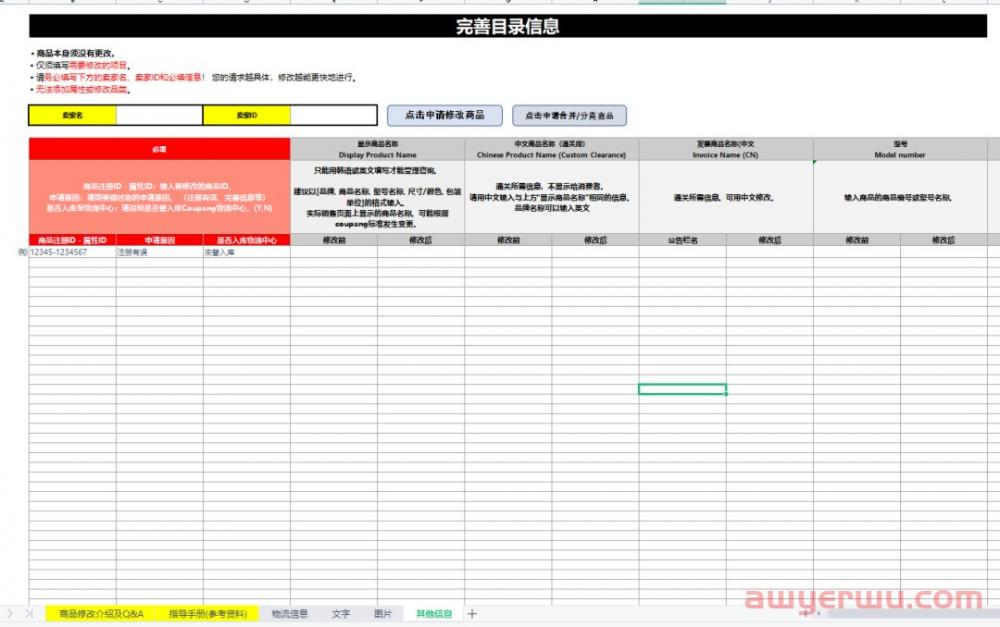Select the 其他信息 sheet tab
Screen dimensions: 1000x627
click(x=434, y=614)
